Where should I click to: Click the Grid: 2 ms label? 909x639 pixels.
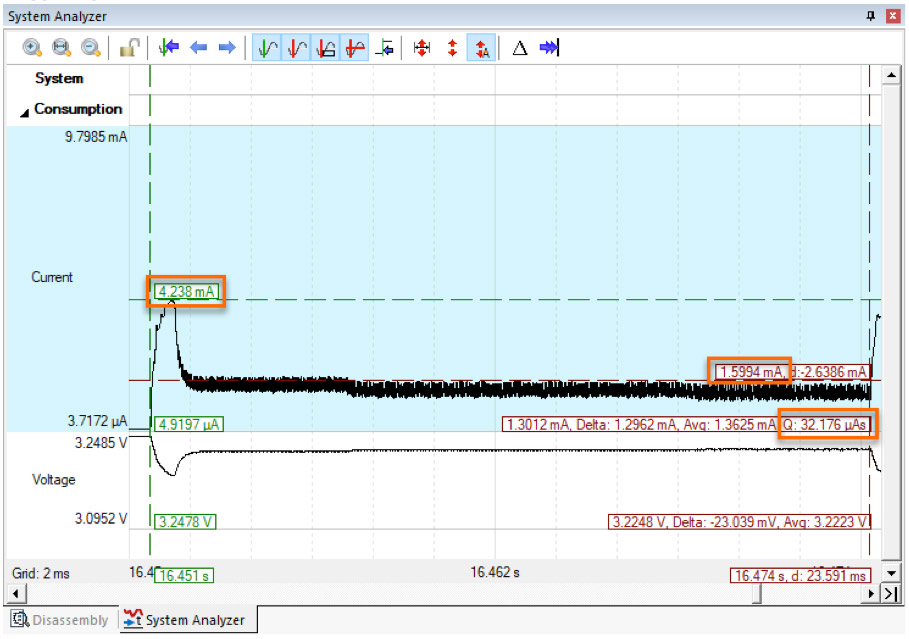pos(41,573)
